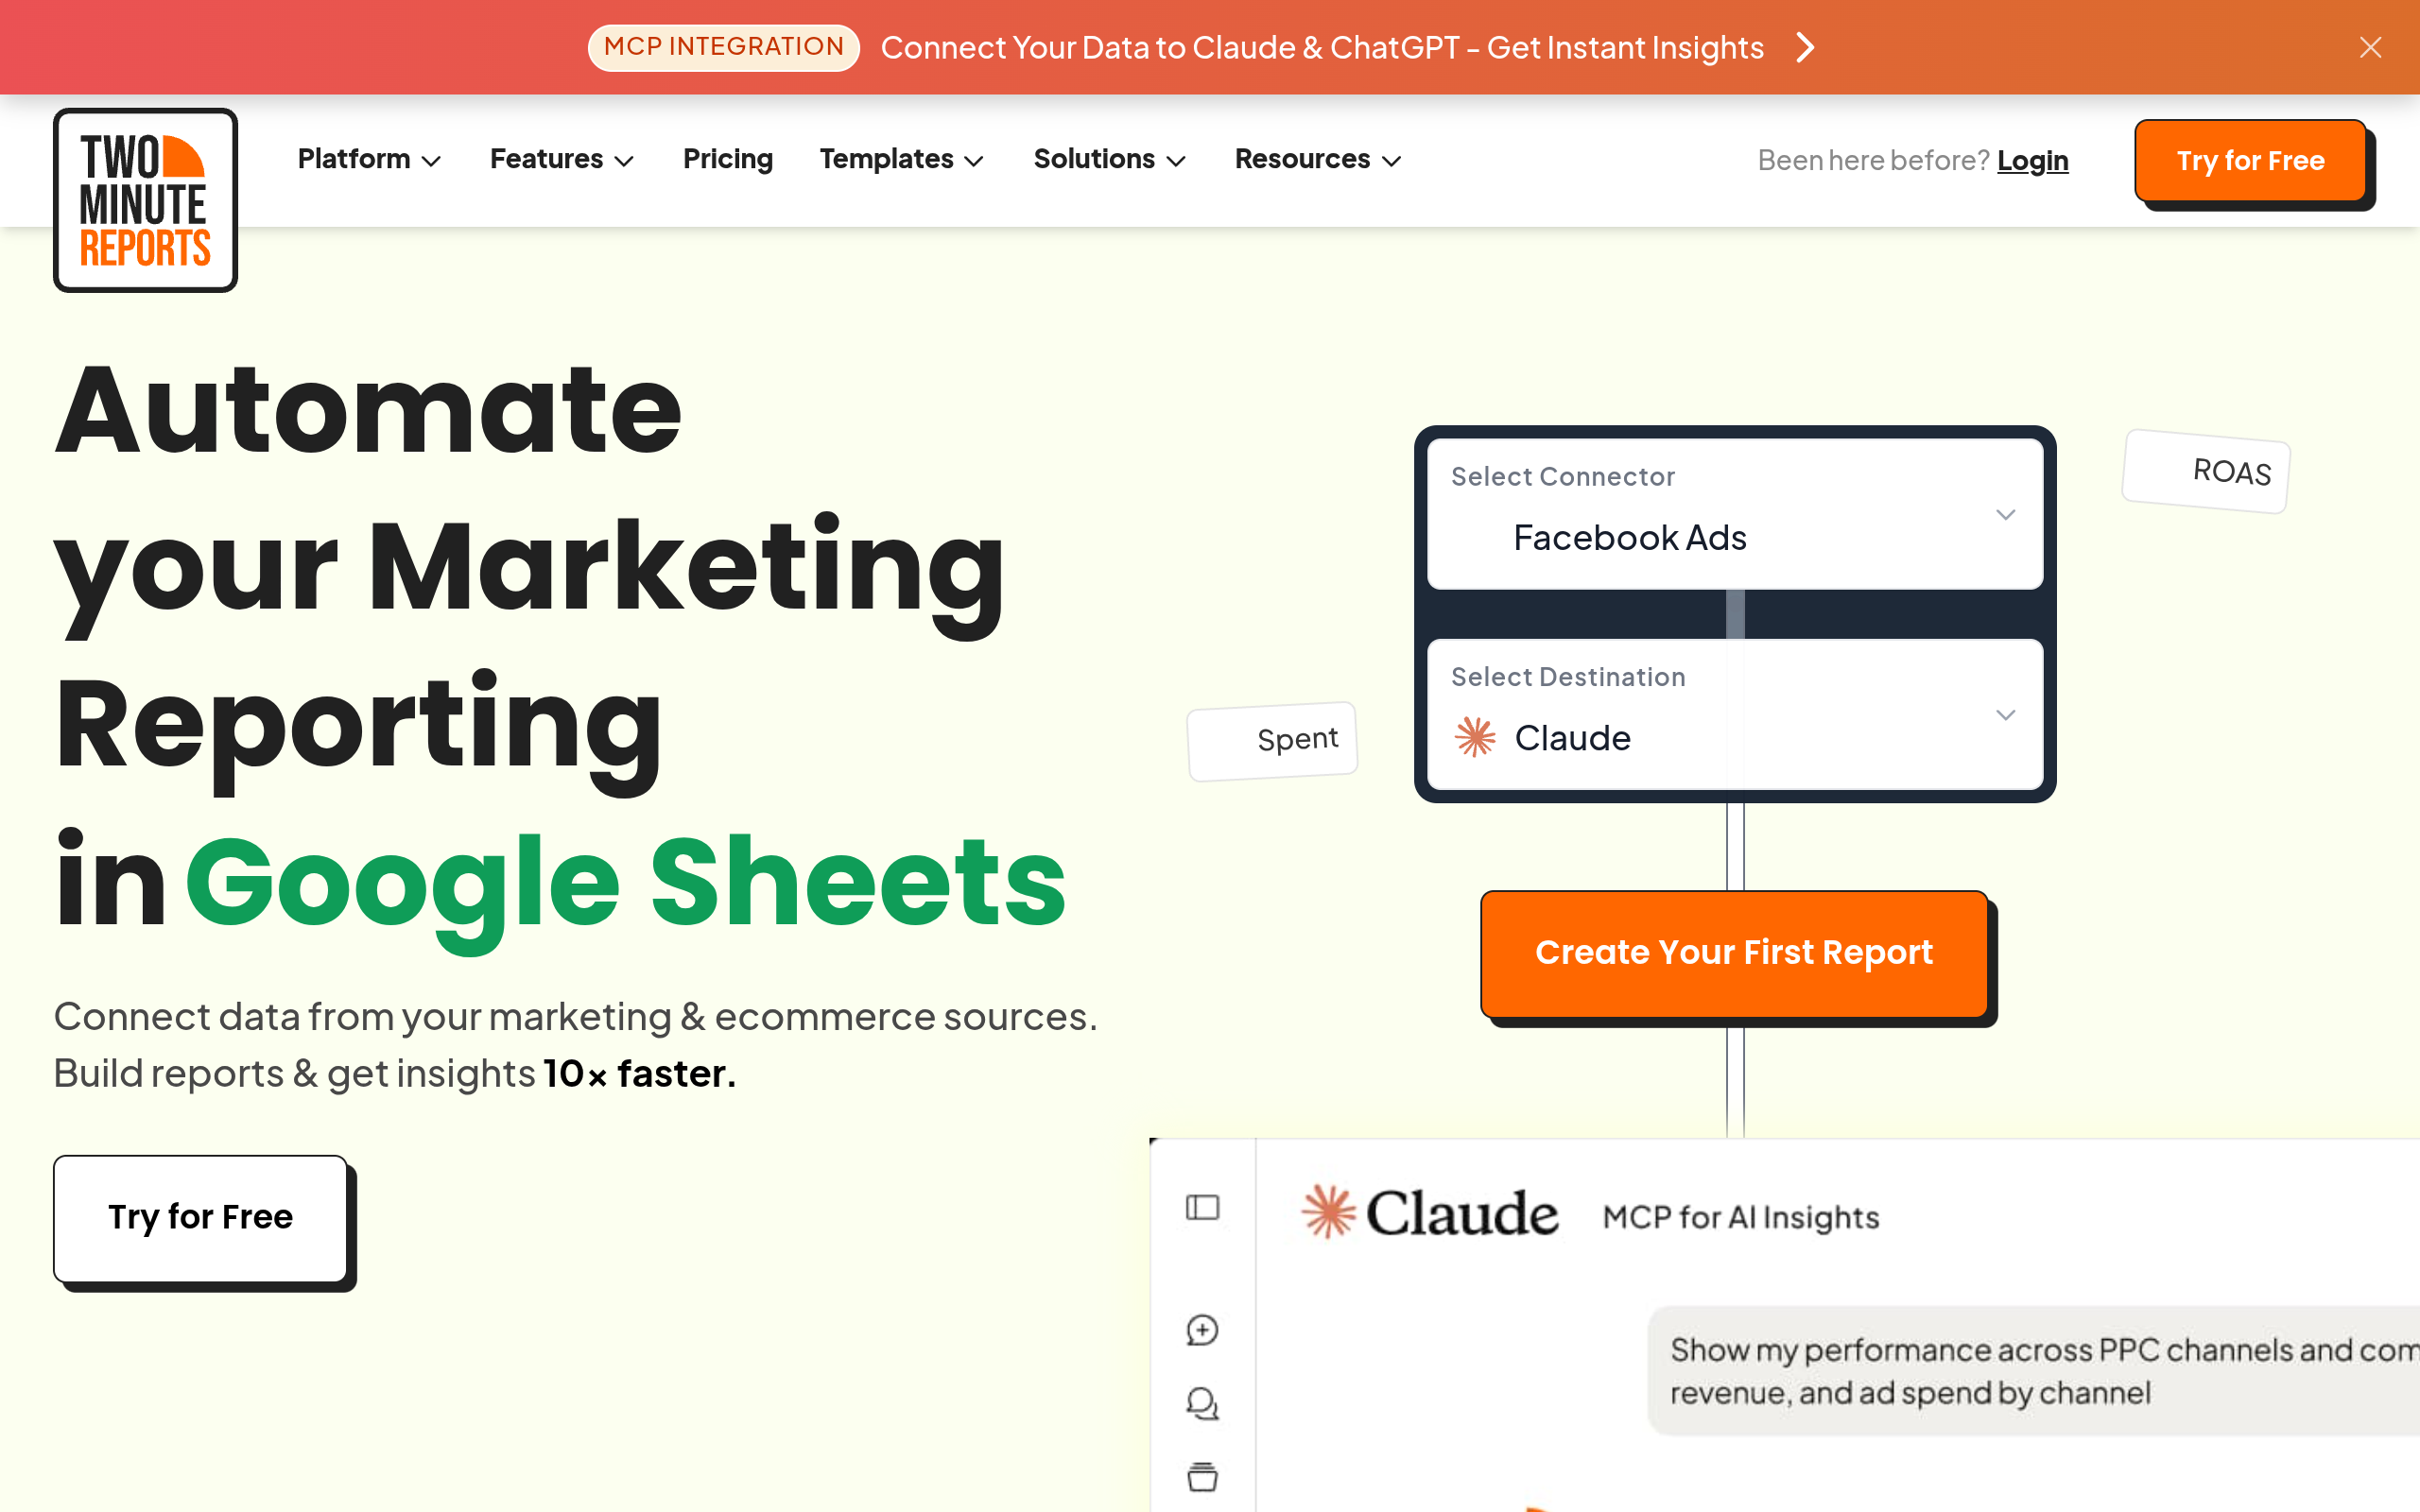
Task: Click 'MCP for AI Insights' text
Action: click(1741, 1217)
